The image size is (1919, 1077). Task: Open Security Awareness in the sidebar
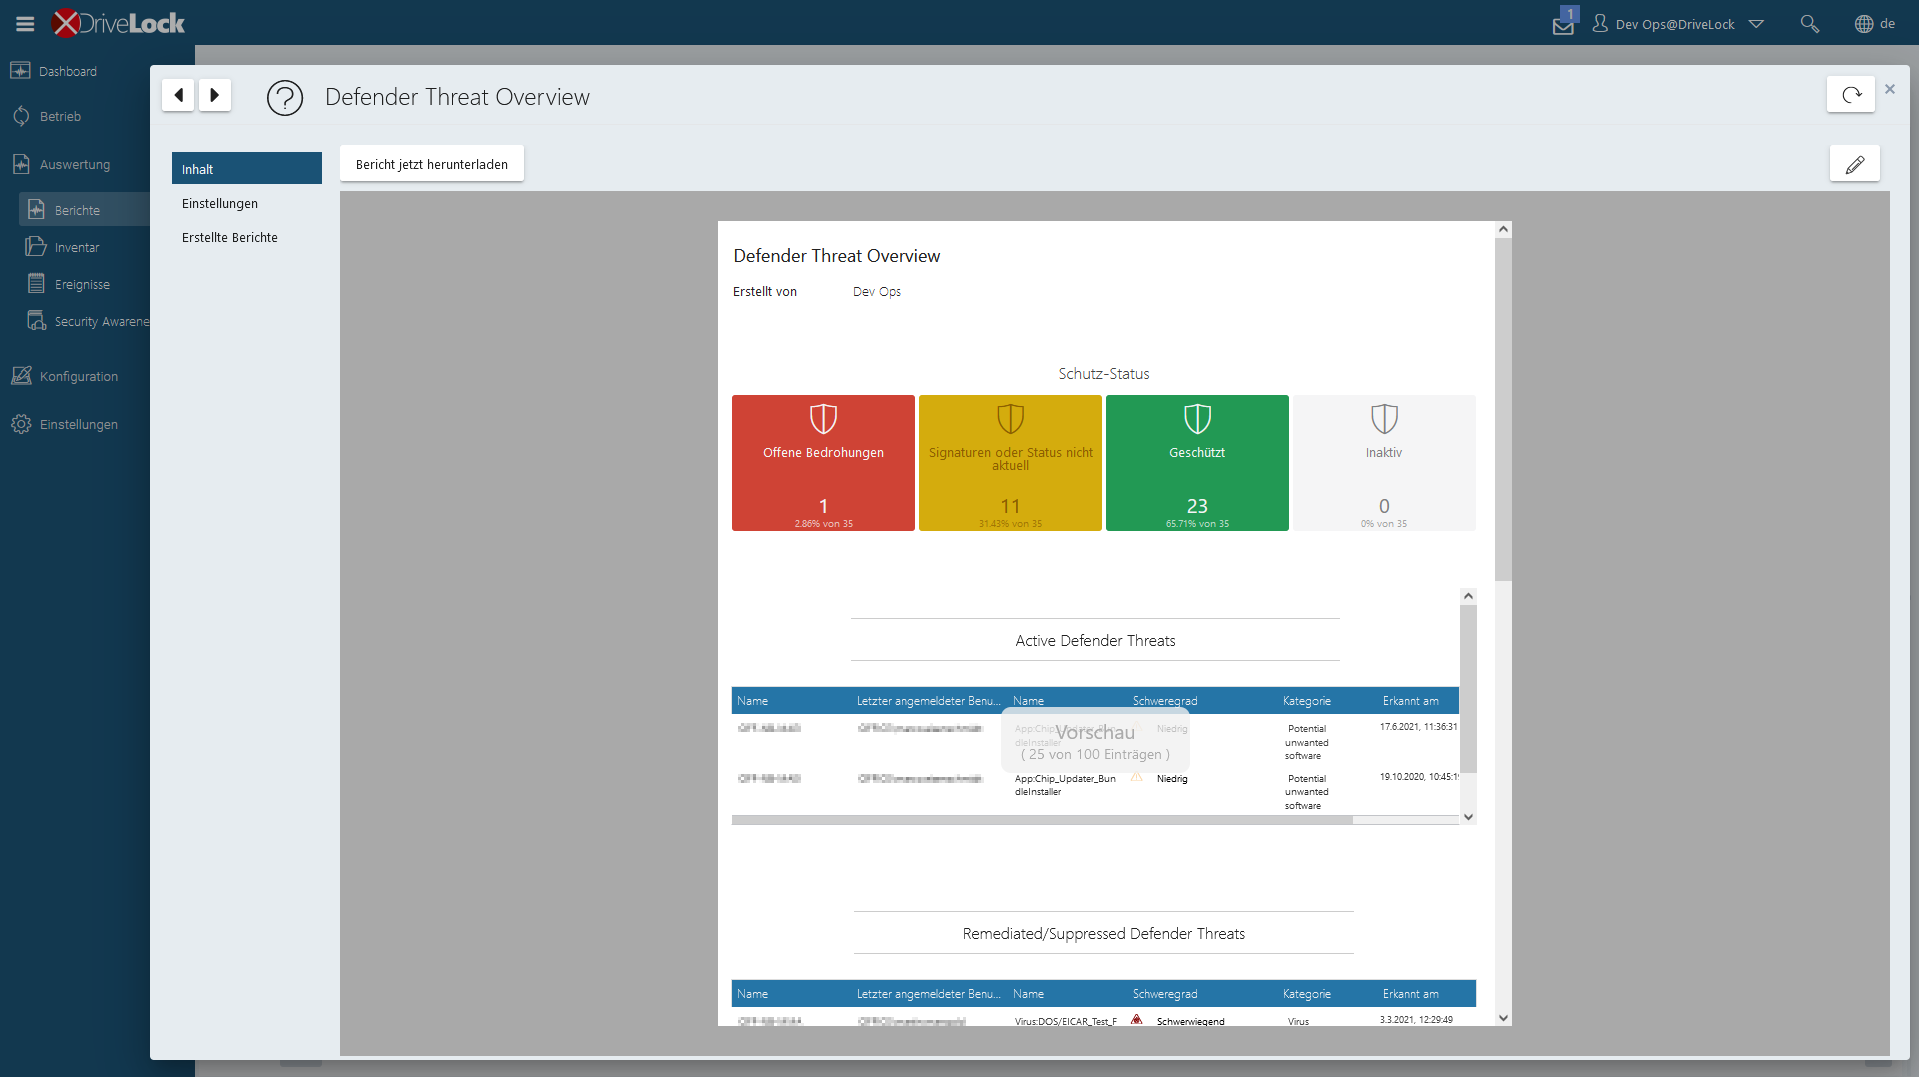[101, 321]
